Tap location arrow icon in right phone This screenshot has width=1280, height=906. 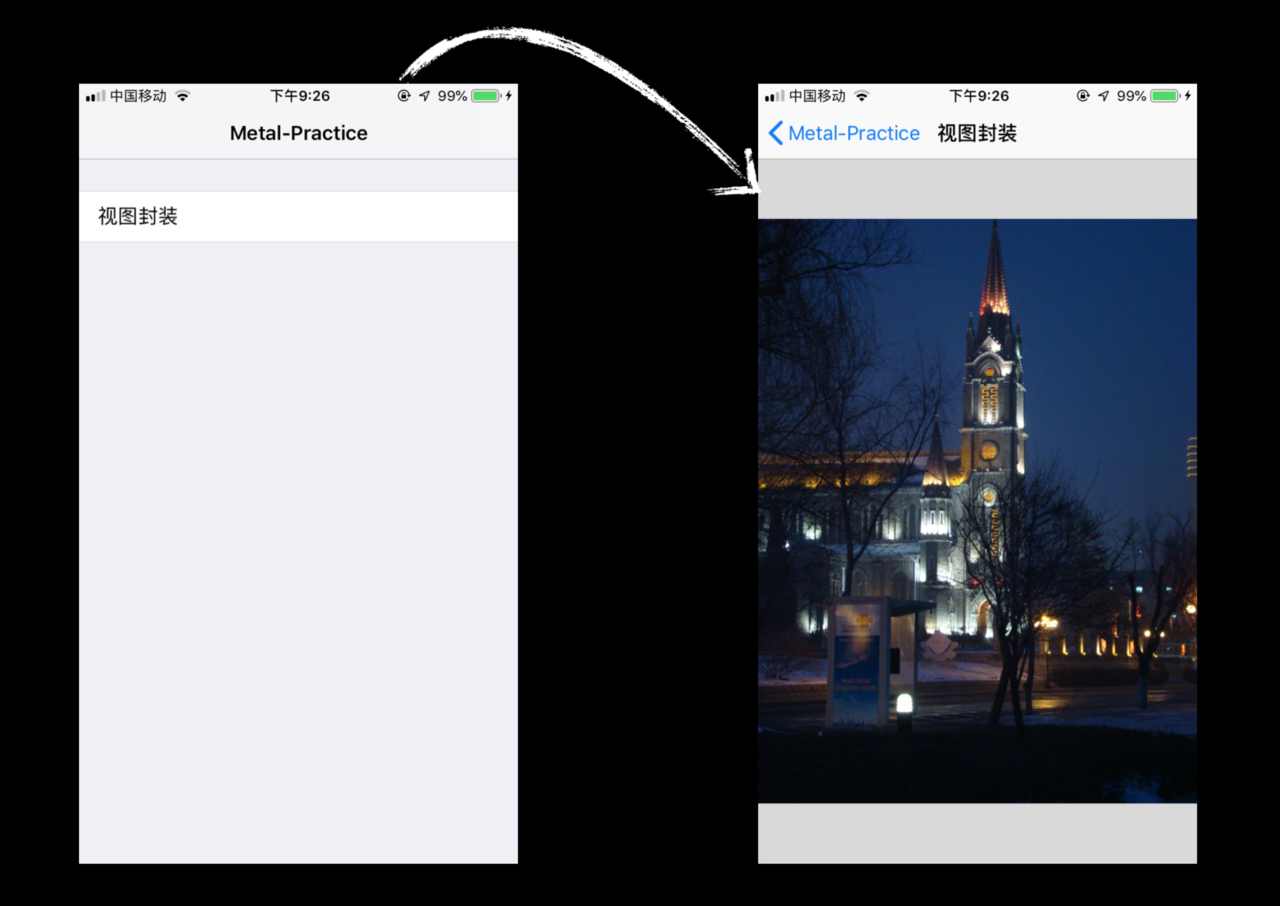pyautogui.click(x=1103, y=96)
